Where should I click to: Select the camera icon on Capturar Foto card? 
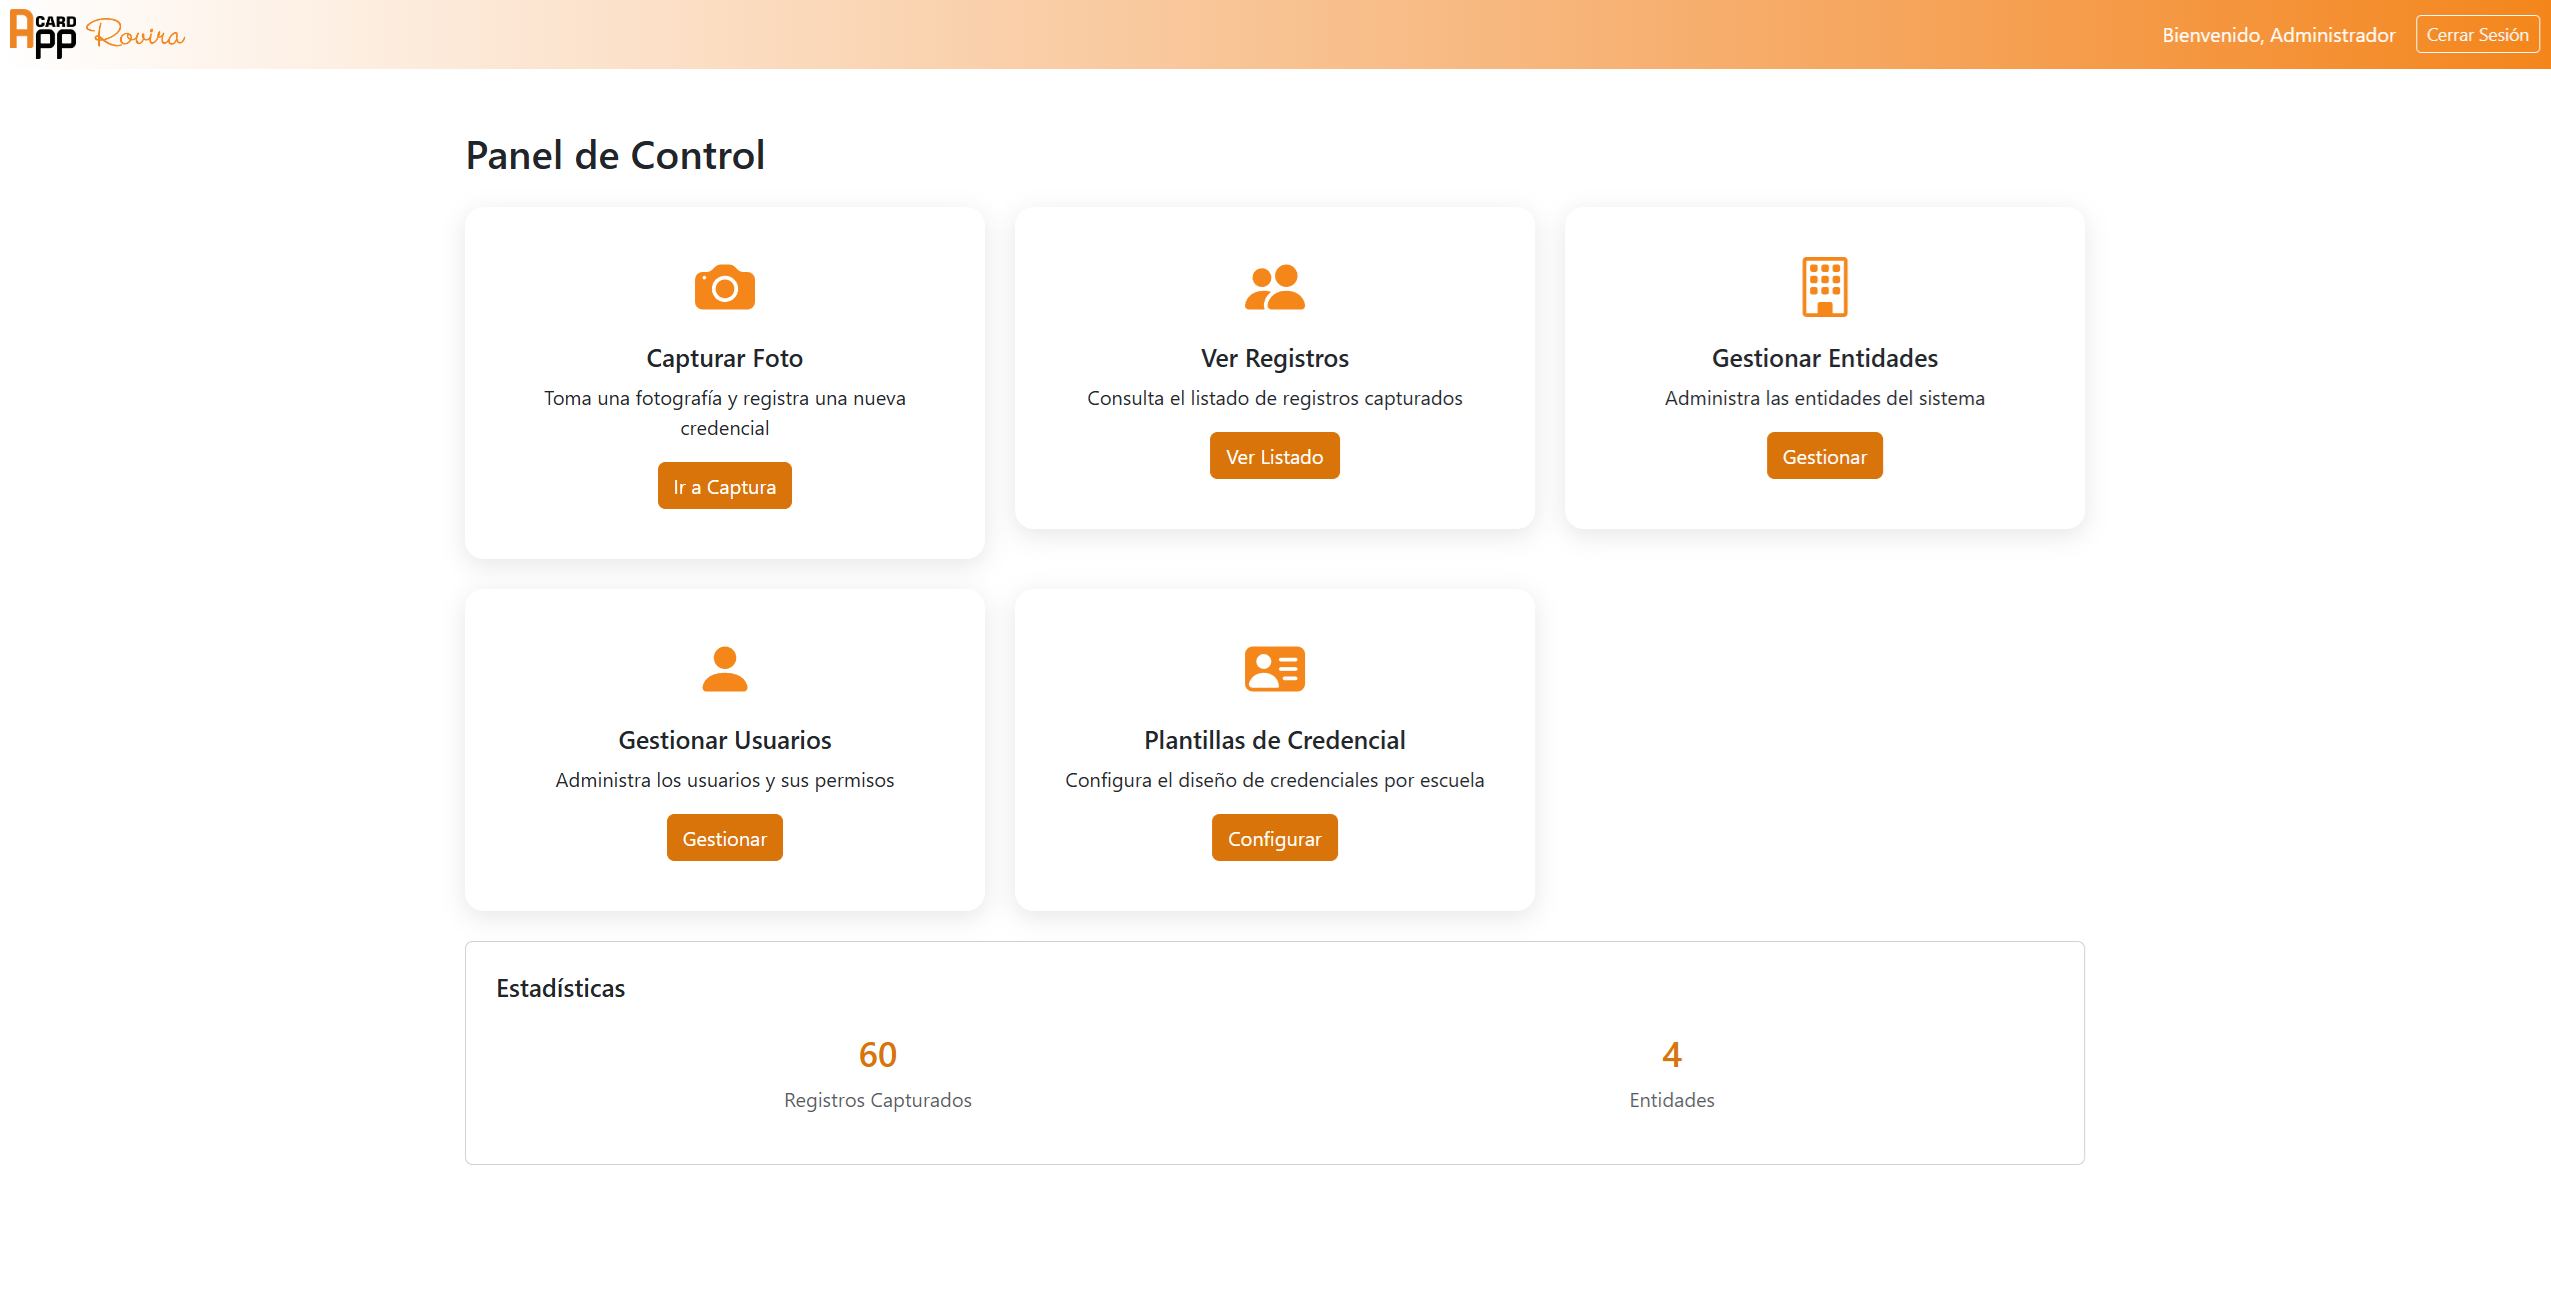click(x=724, y=288)
